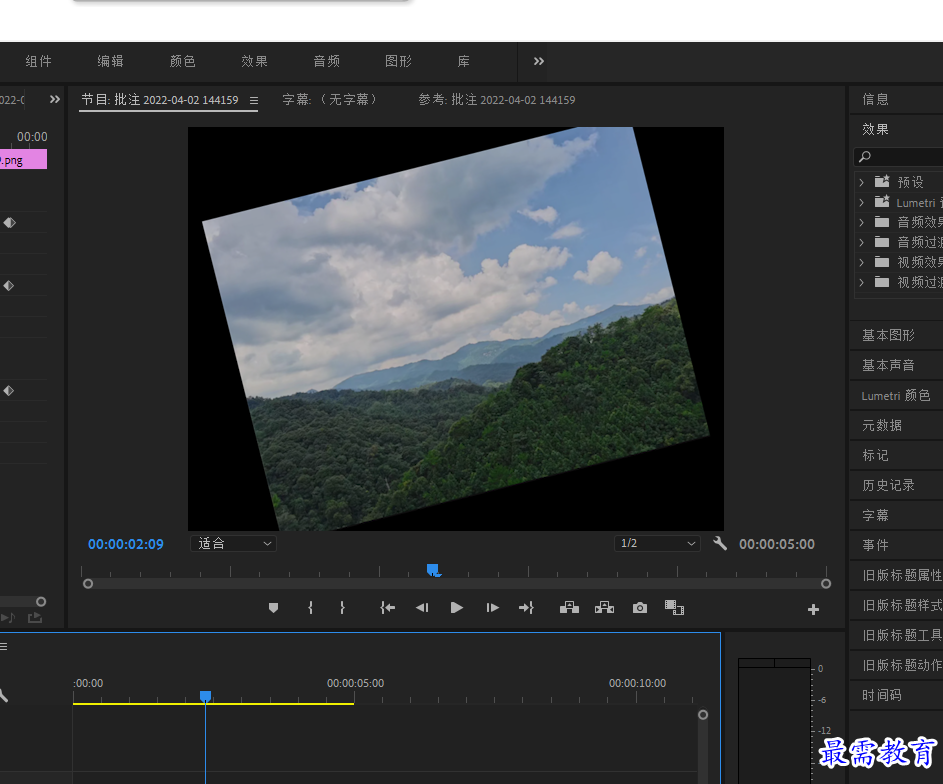Click the topmost keyframe diamond
The width and height of the screenshot is (943, 784).
point(9,222)
